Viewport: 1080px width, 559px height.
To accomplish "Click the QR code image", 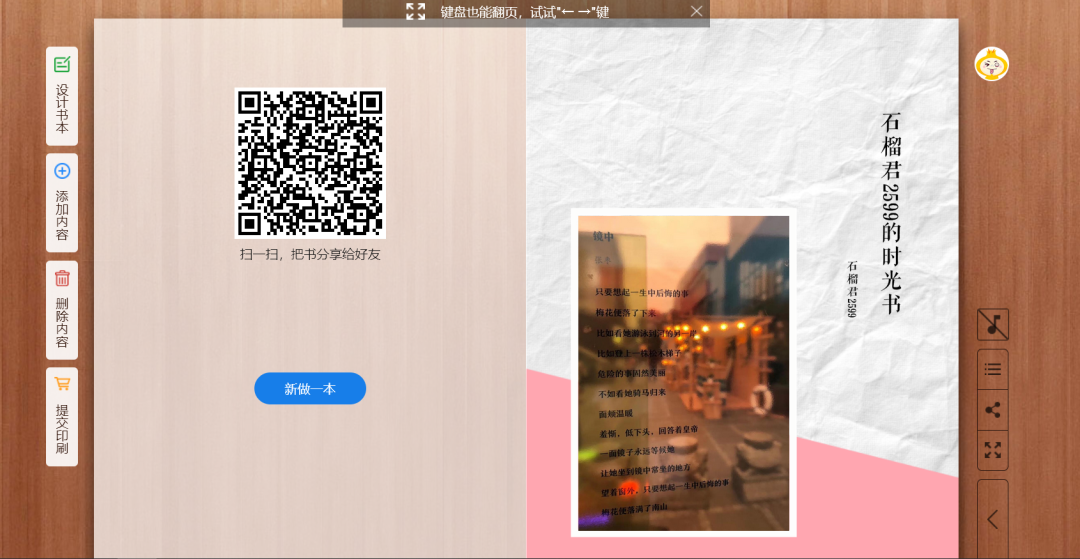I will pos(310,163).
